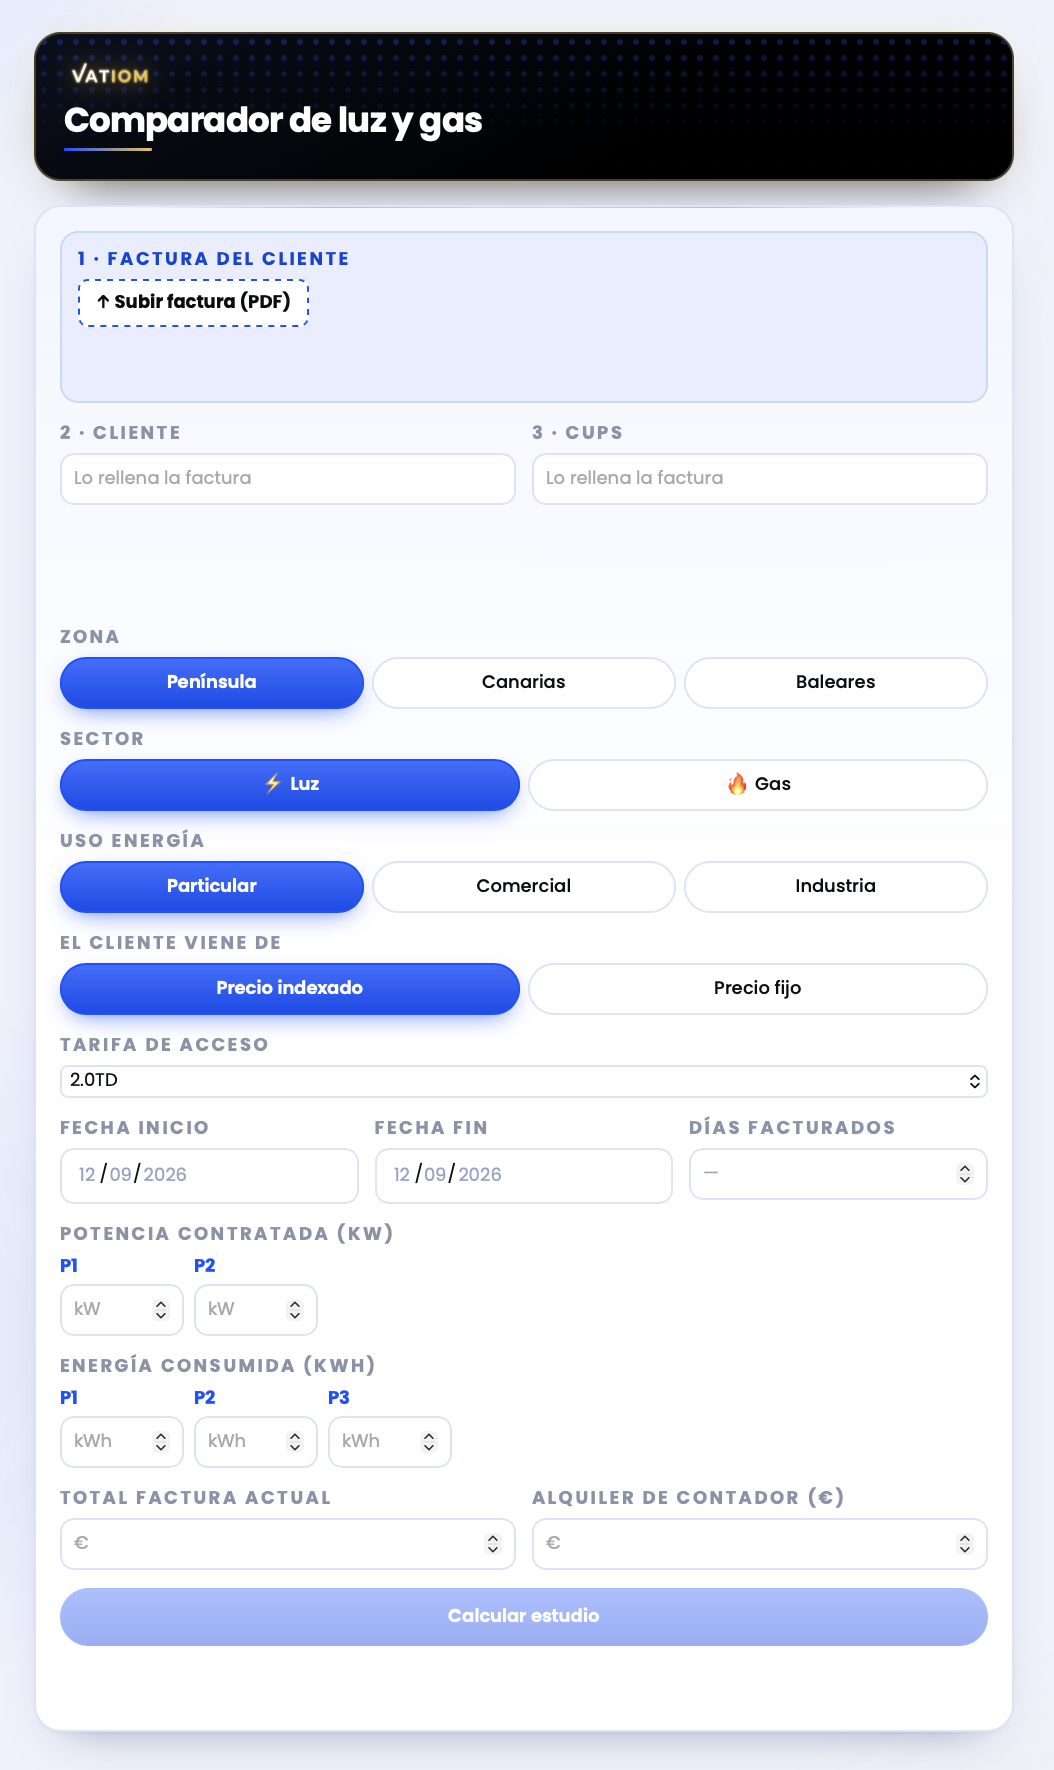This screenshot has width=1054, height=1770.
Task: Focus the CUPS input field
Action: [760, 479]
